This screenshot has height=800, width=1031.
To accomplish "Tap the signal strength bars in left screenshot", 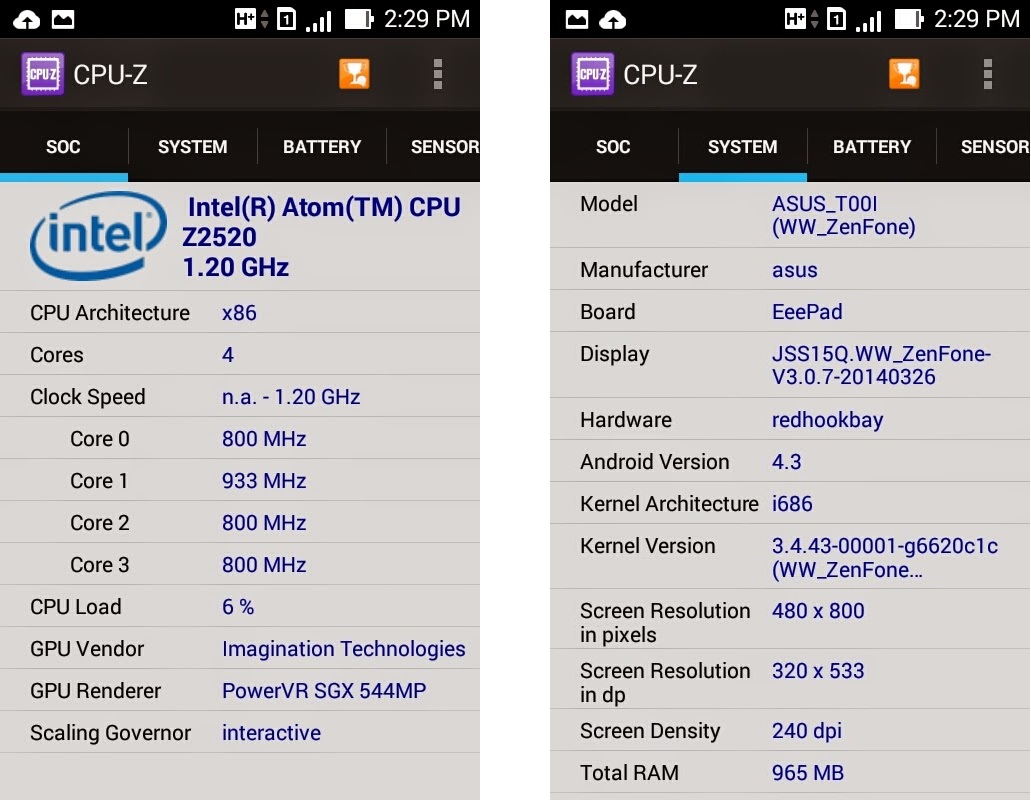I will tap(319, 20).
